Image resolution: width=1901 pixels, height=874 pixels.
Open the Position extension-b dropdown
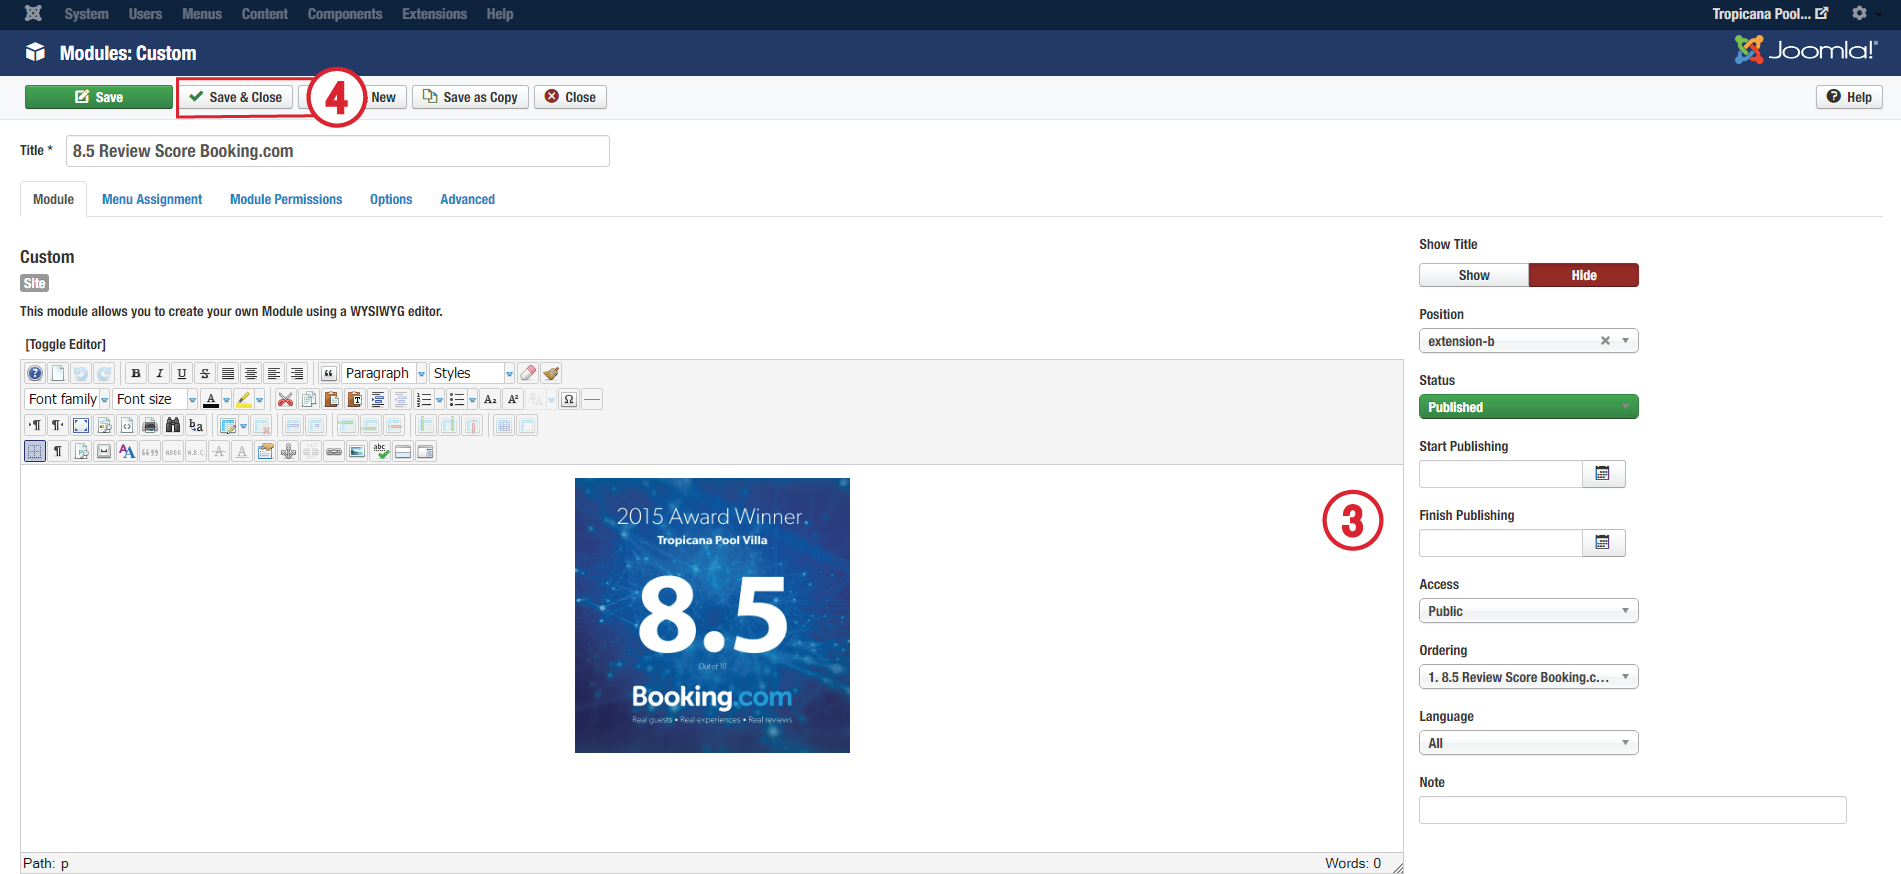tap(1528, 341)
